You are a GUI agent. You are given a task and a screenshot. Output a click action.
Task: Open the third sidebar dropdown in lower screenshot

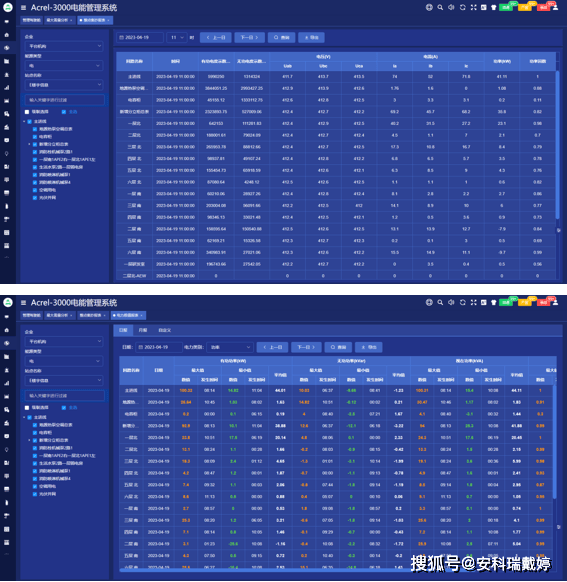[64, 380]
